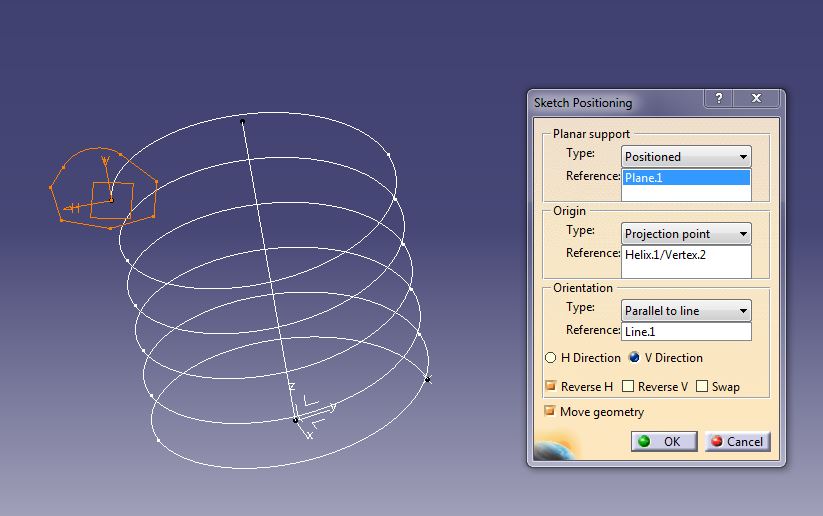
Task: Select the orange sketch origin square
Action: (x=112, y=200)
